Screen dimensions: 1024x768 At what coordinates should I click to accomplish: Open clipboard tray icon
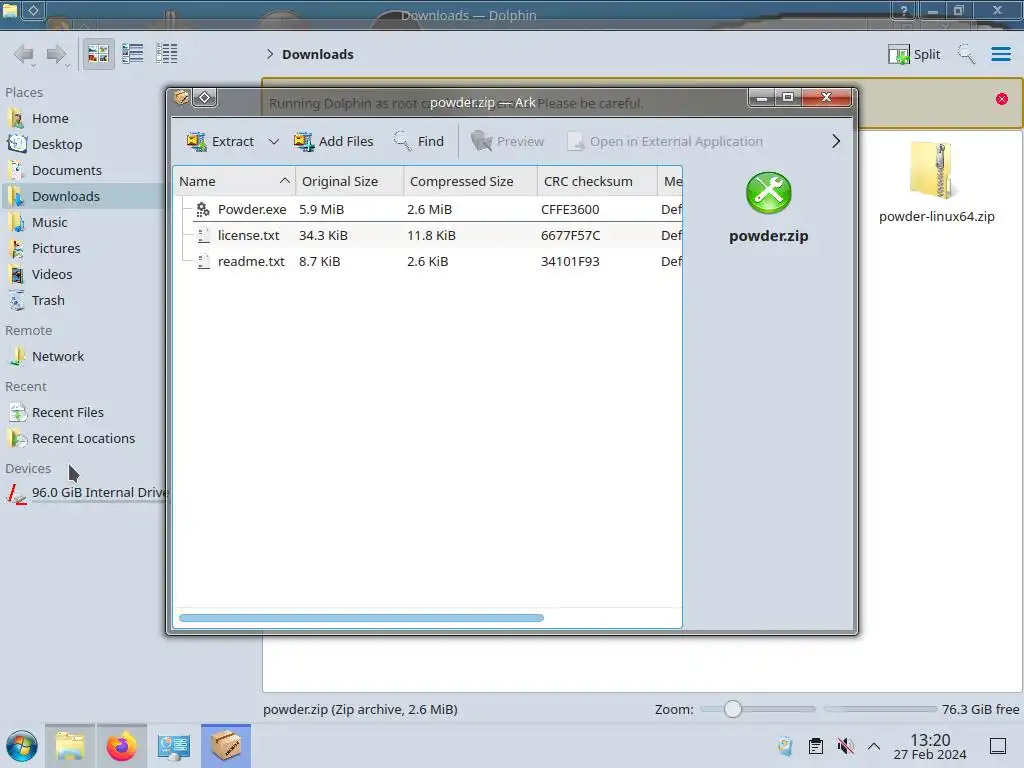(x=816, y=746)
